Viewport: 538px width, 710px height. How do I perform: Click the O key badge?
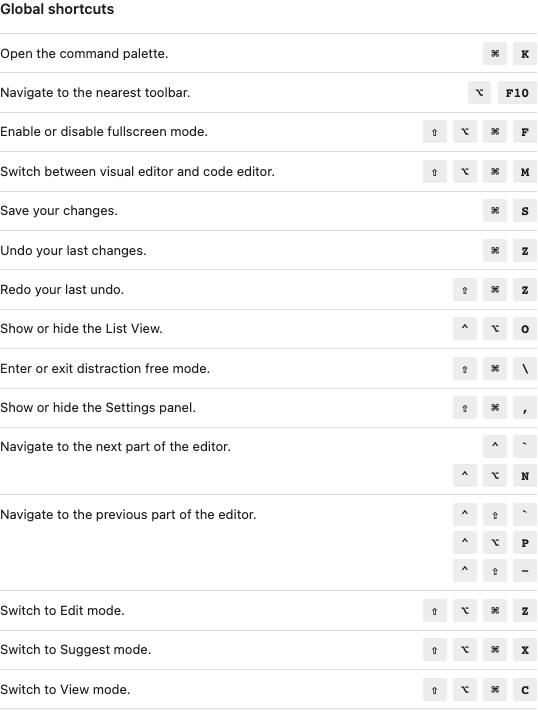[x=525, y=329]
